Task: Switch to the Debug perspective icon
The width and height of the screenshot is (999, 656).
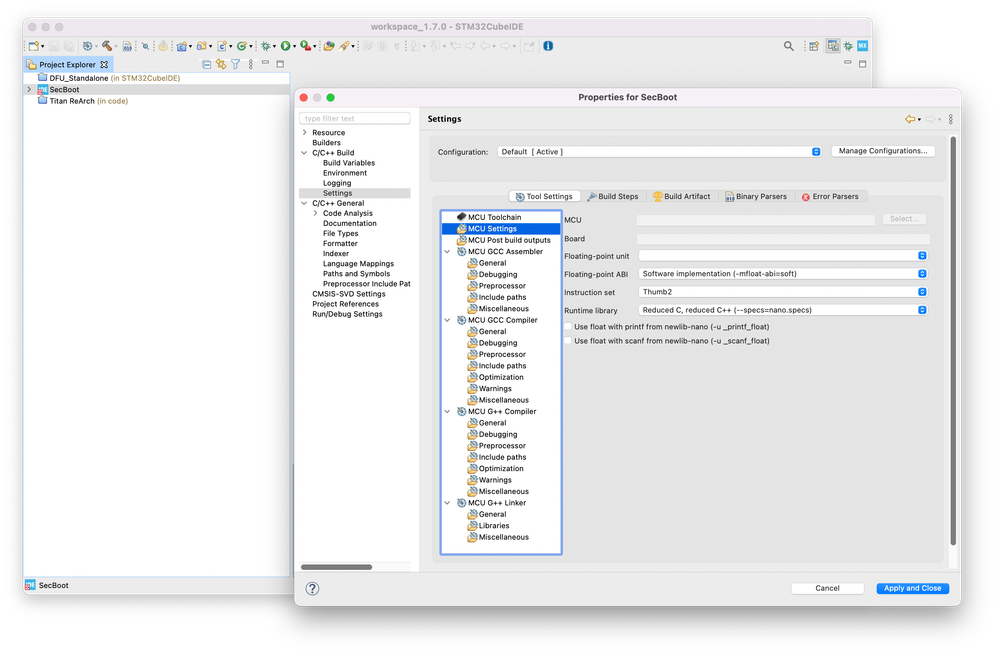Action: 848,46
